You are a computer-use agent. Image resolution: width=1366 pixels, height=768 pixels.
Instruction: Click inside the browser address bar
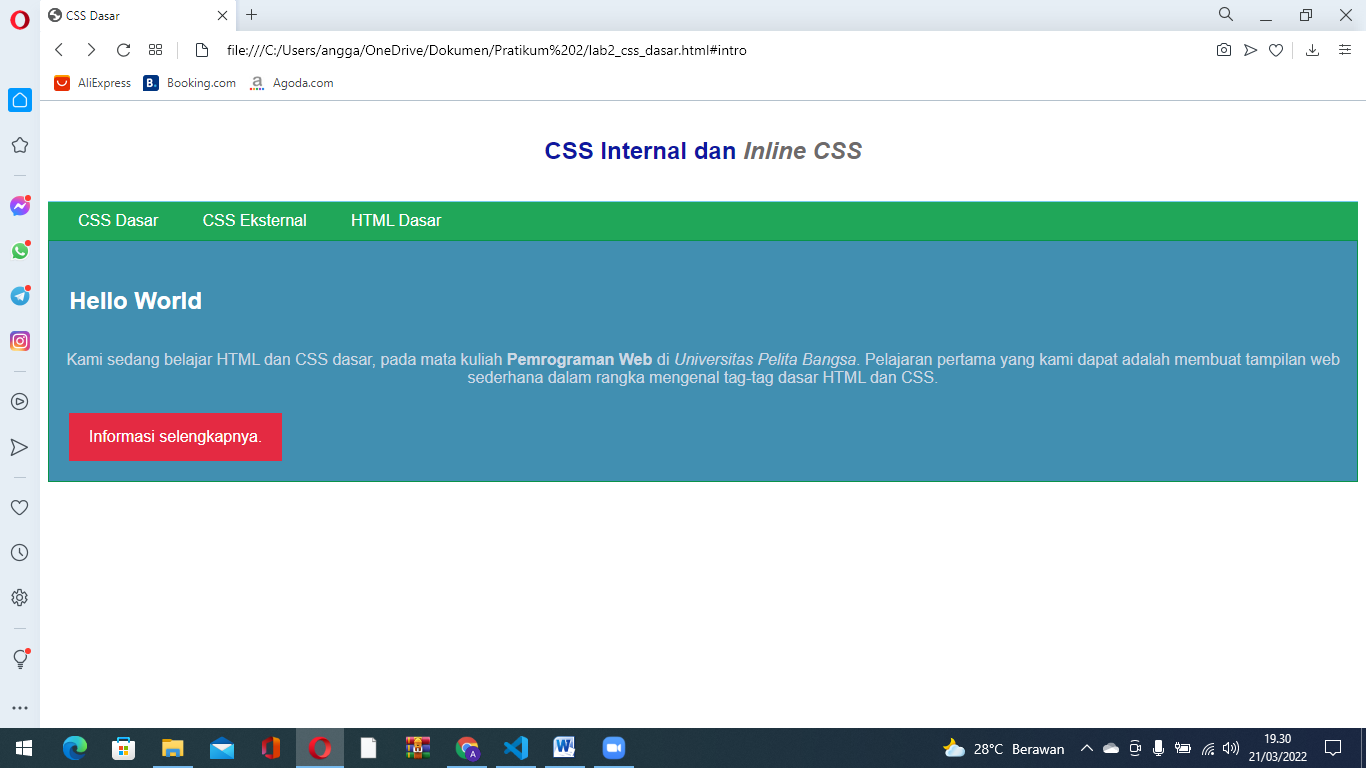[x=600, y=49]
